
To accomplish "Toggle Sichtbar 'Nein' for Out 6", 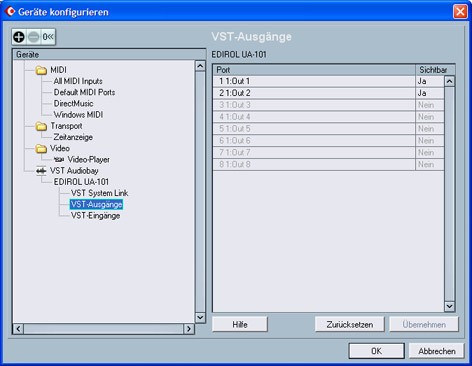I will [x=430, y=141].
